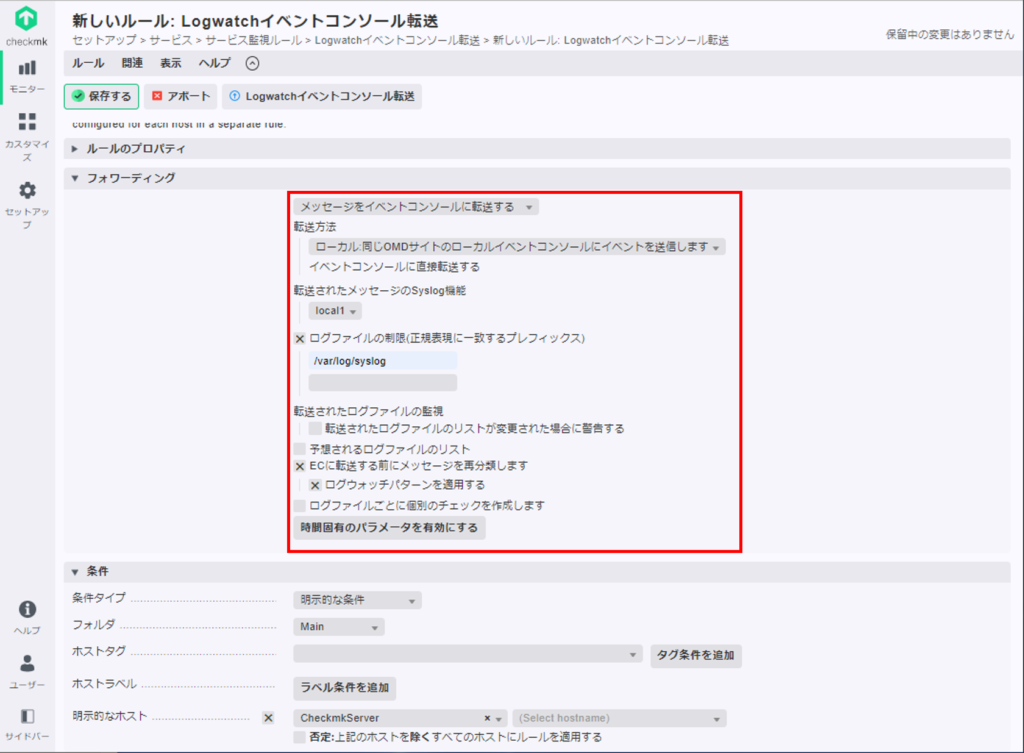Open the Main folder dropdown
This screenshot has height=753, width=1024.
click(x=338, y=627)
